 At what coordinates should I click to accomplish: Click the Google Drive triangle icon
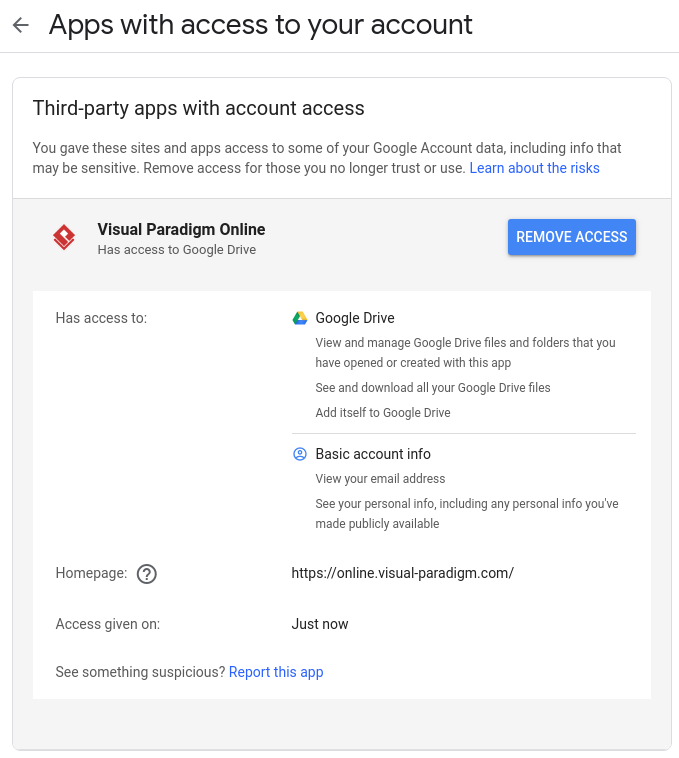point(299,318)
